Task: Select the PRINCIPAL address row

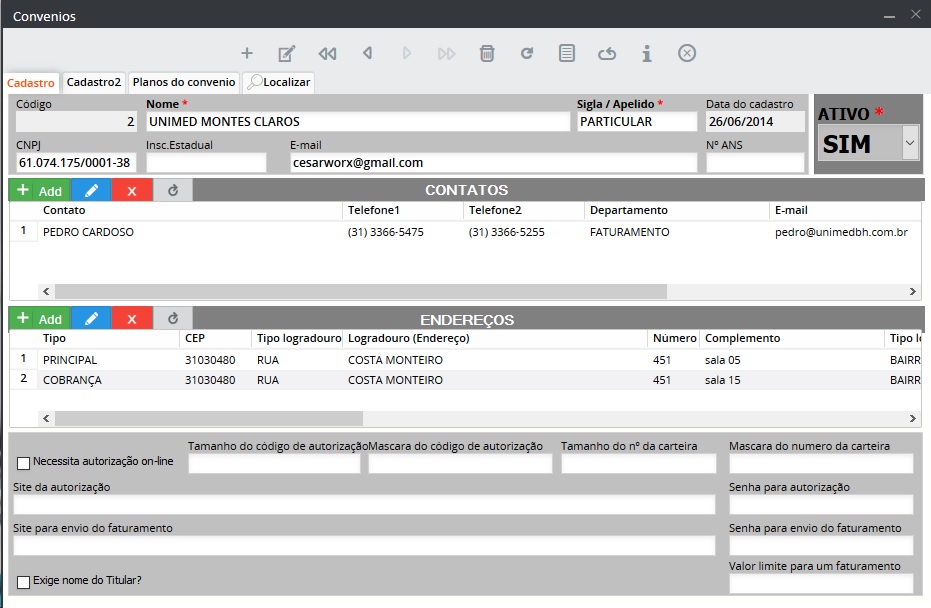Action: click(x=466, y=360)
